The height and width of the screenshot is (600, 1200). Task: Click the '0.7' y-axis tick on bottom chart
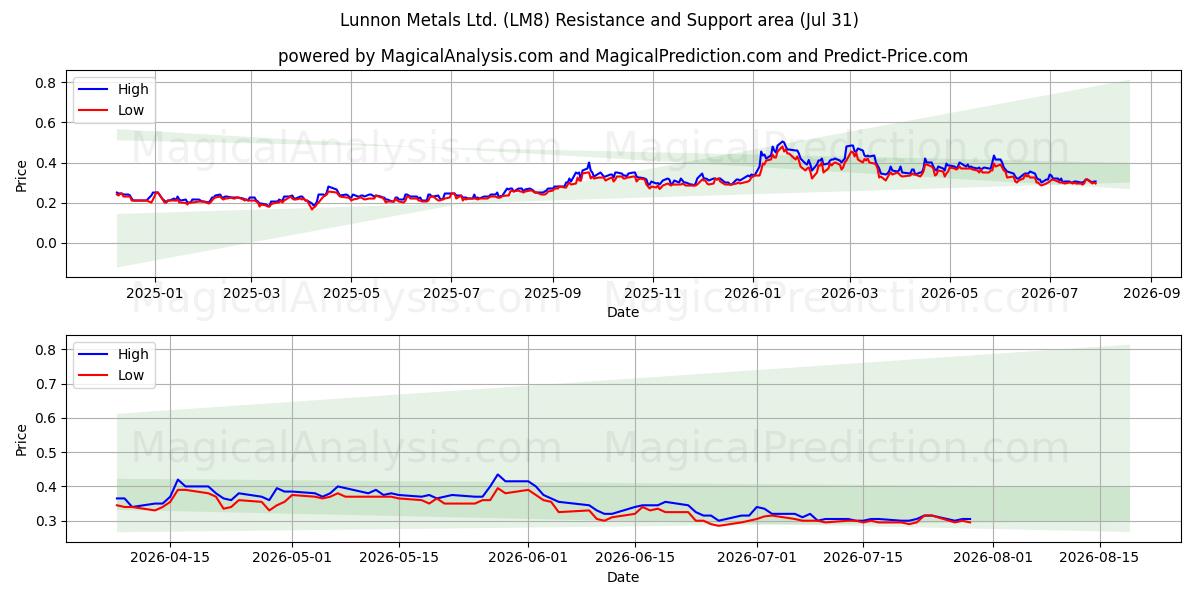click(x=47, y=384)
